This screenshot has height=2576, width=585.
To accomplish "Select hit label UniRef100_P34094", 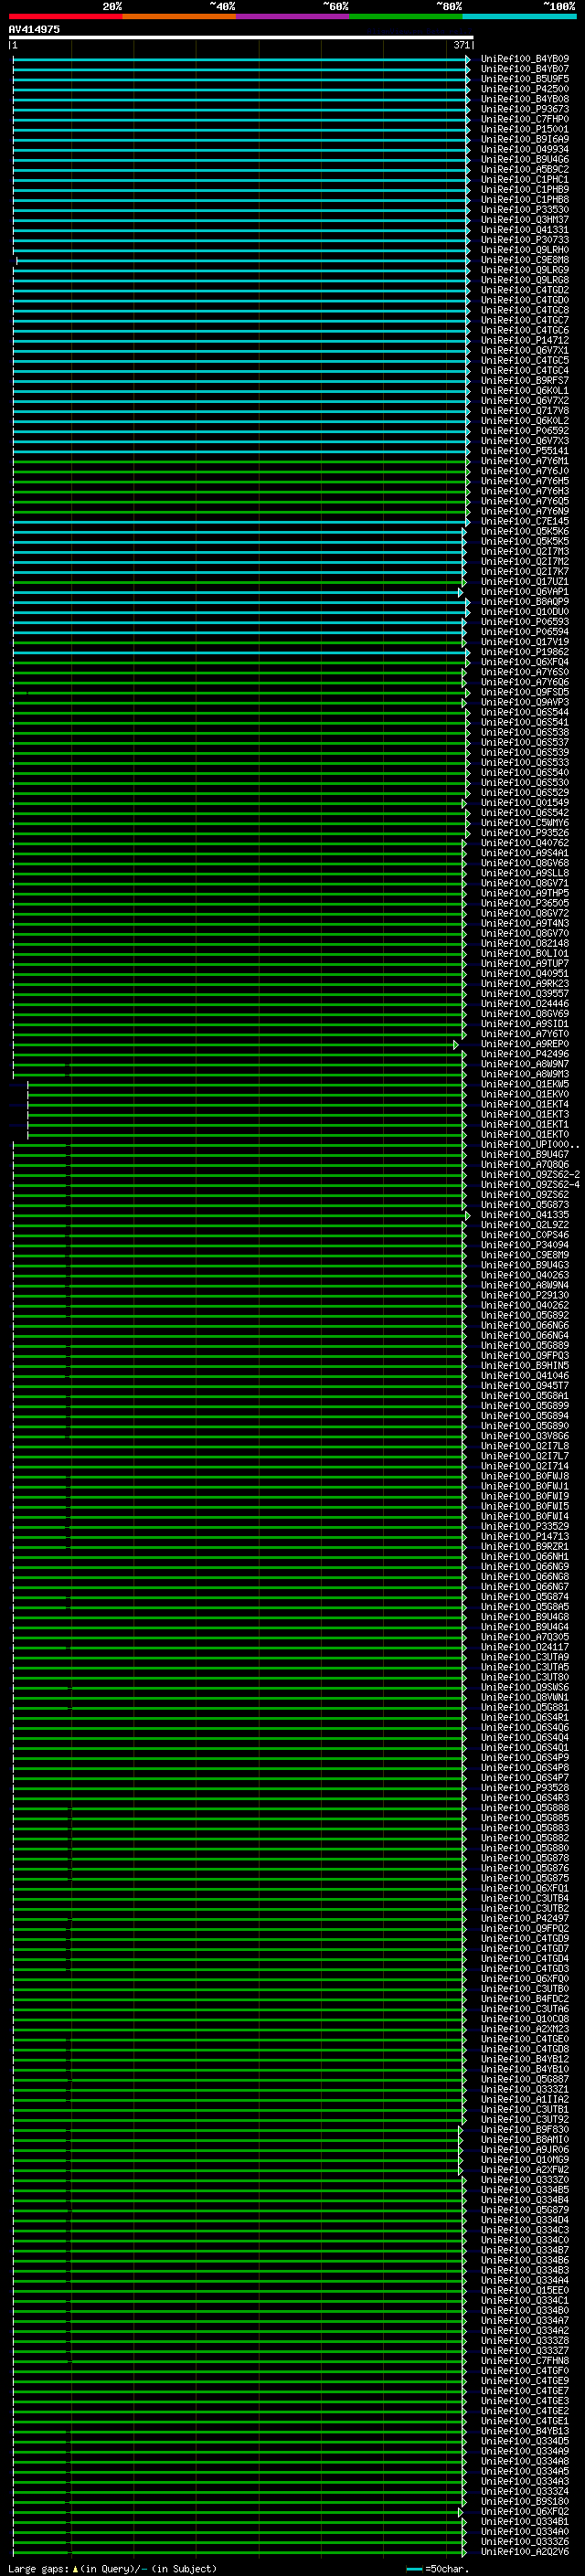I will coord(525,1245).
